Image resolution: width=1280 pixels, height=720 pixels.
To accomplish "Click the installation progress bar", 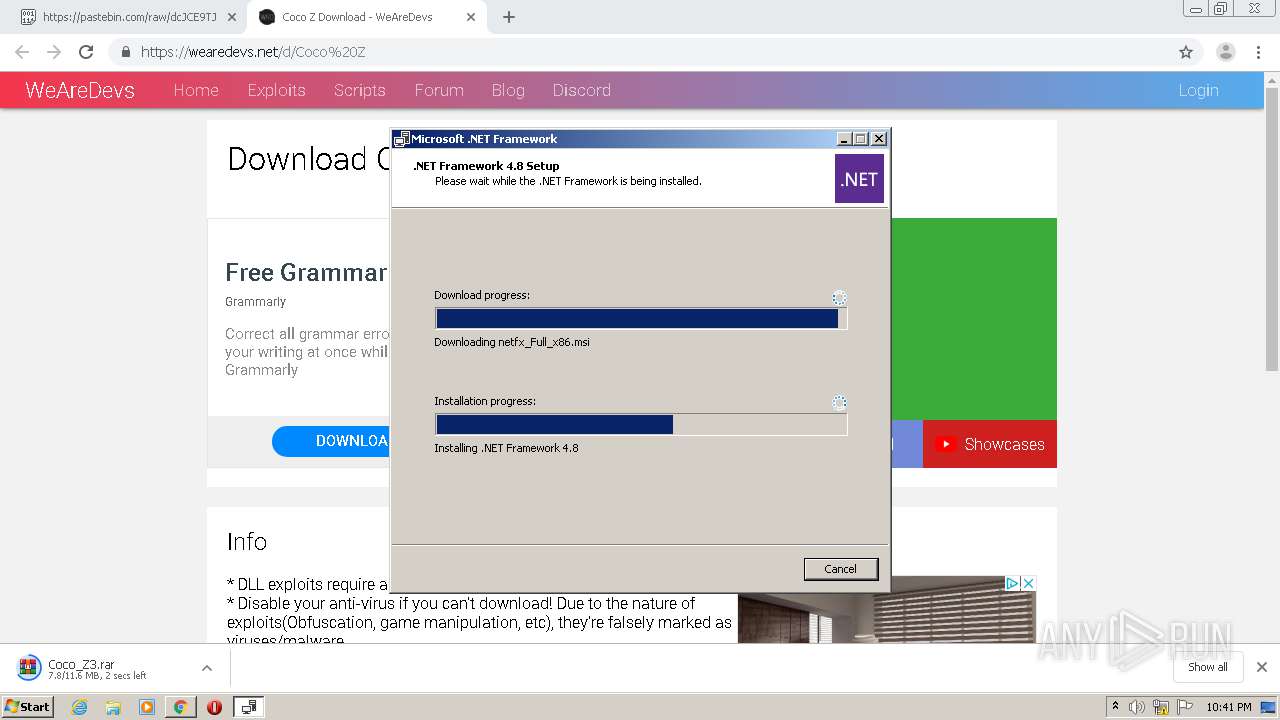I will (641, 425).
